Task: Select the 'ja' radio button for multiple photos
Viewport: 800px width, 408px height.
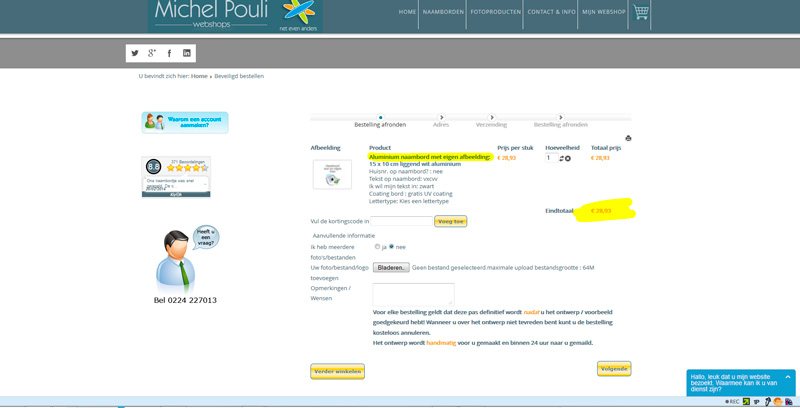Action: [x=378, y=246]
